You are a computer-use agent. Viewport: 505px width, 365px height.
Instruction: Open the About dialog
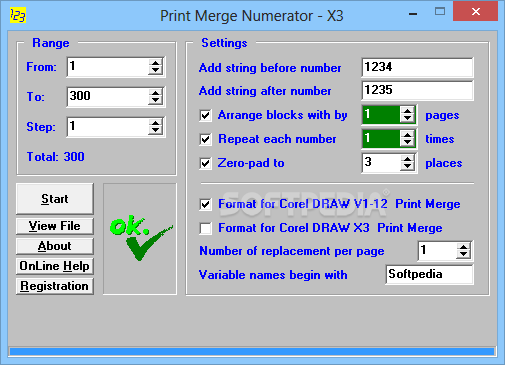point(55,246)
